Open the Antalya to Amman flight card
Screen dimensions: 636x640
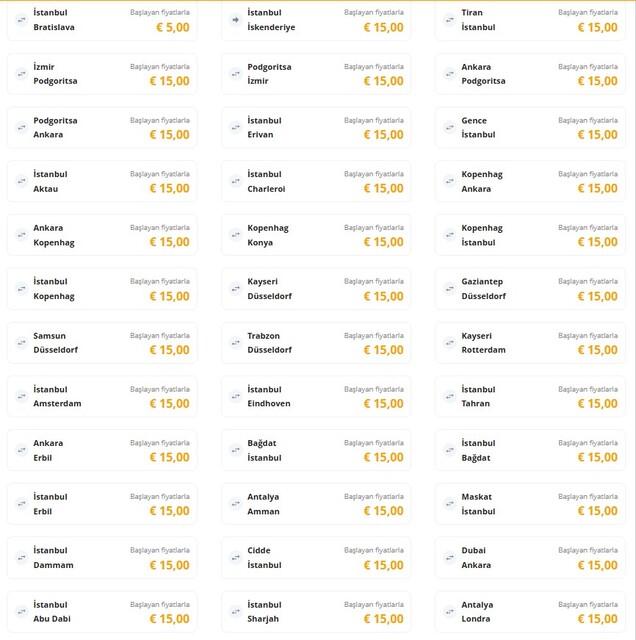click(315, 504)
